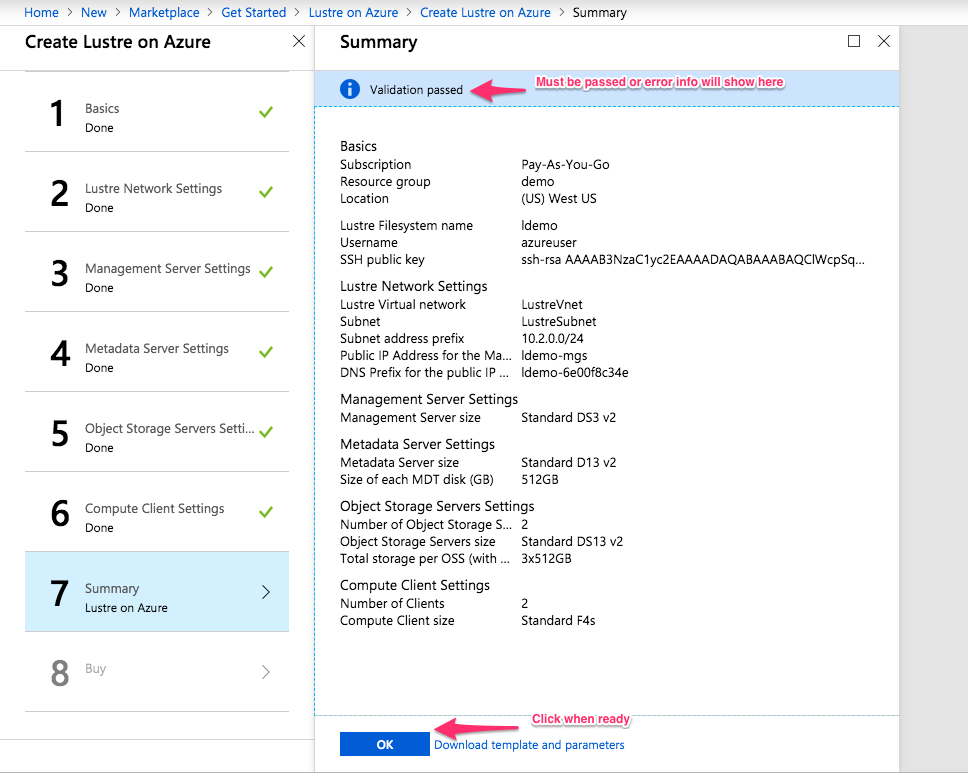Click the Validation passed message
This screenshot has width=968, height=773.
coord(416,90)
